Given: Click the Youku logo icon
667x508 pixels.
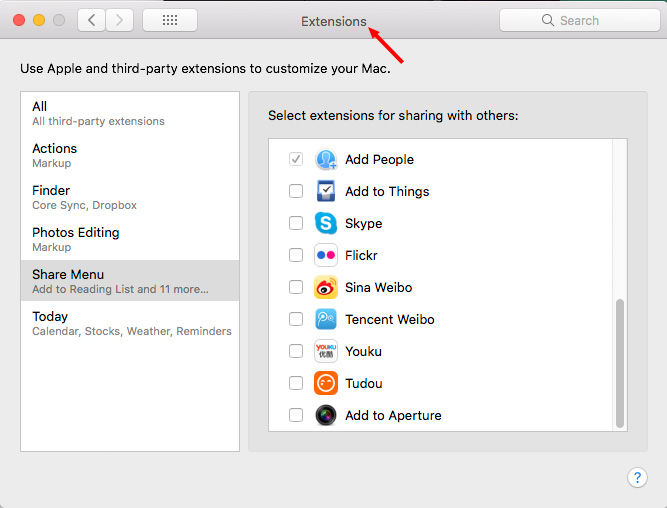Looking at the screenshot, I should [x=326, y=351].
